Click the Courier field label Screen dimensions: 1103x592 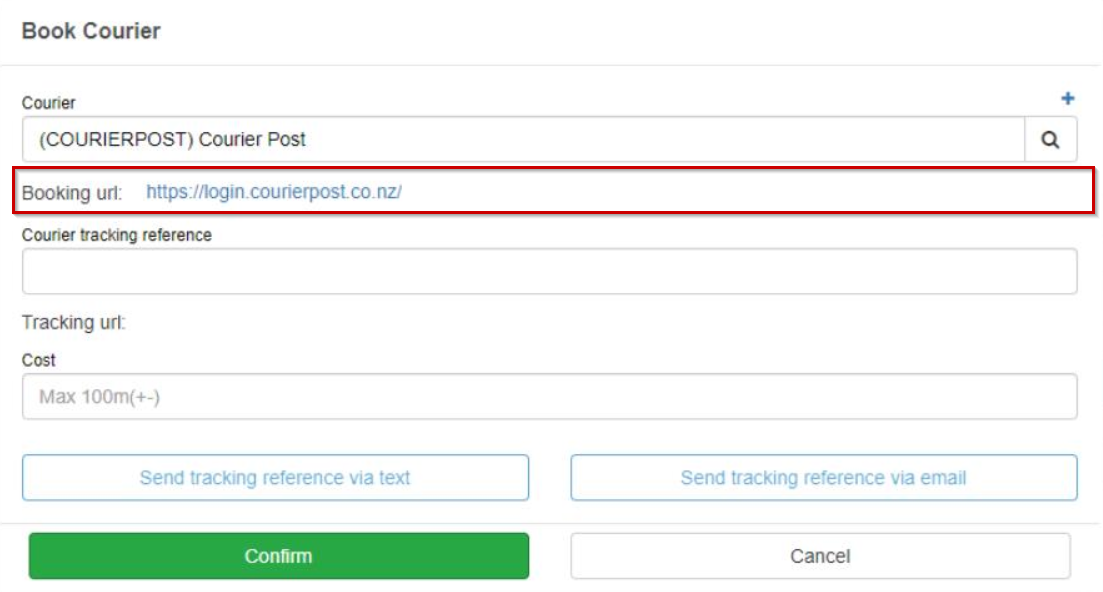pos(49,103)
